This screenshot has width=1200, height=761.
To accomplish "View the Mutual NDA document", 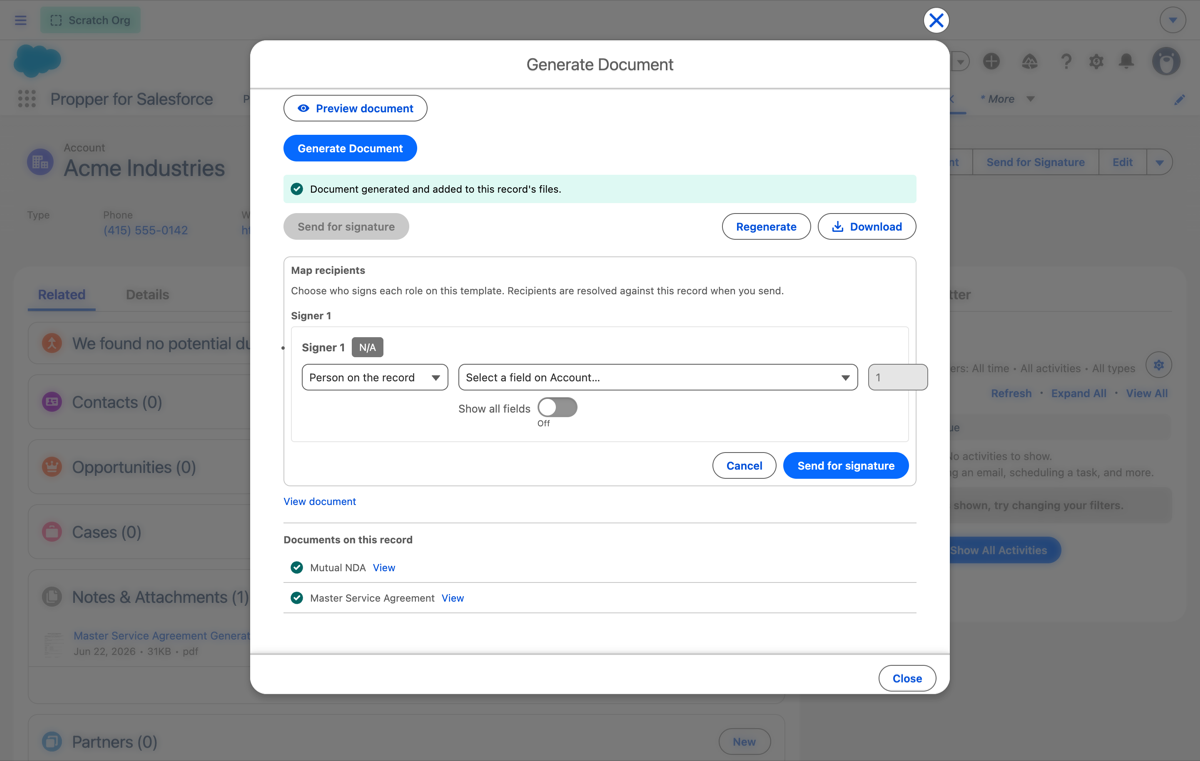I will point(384,567).
